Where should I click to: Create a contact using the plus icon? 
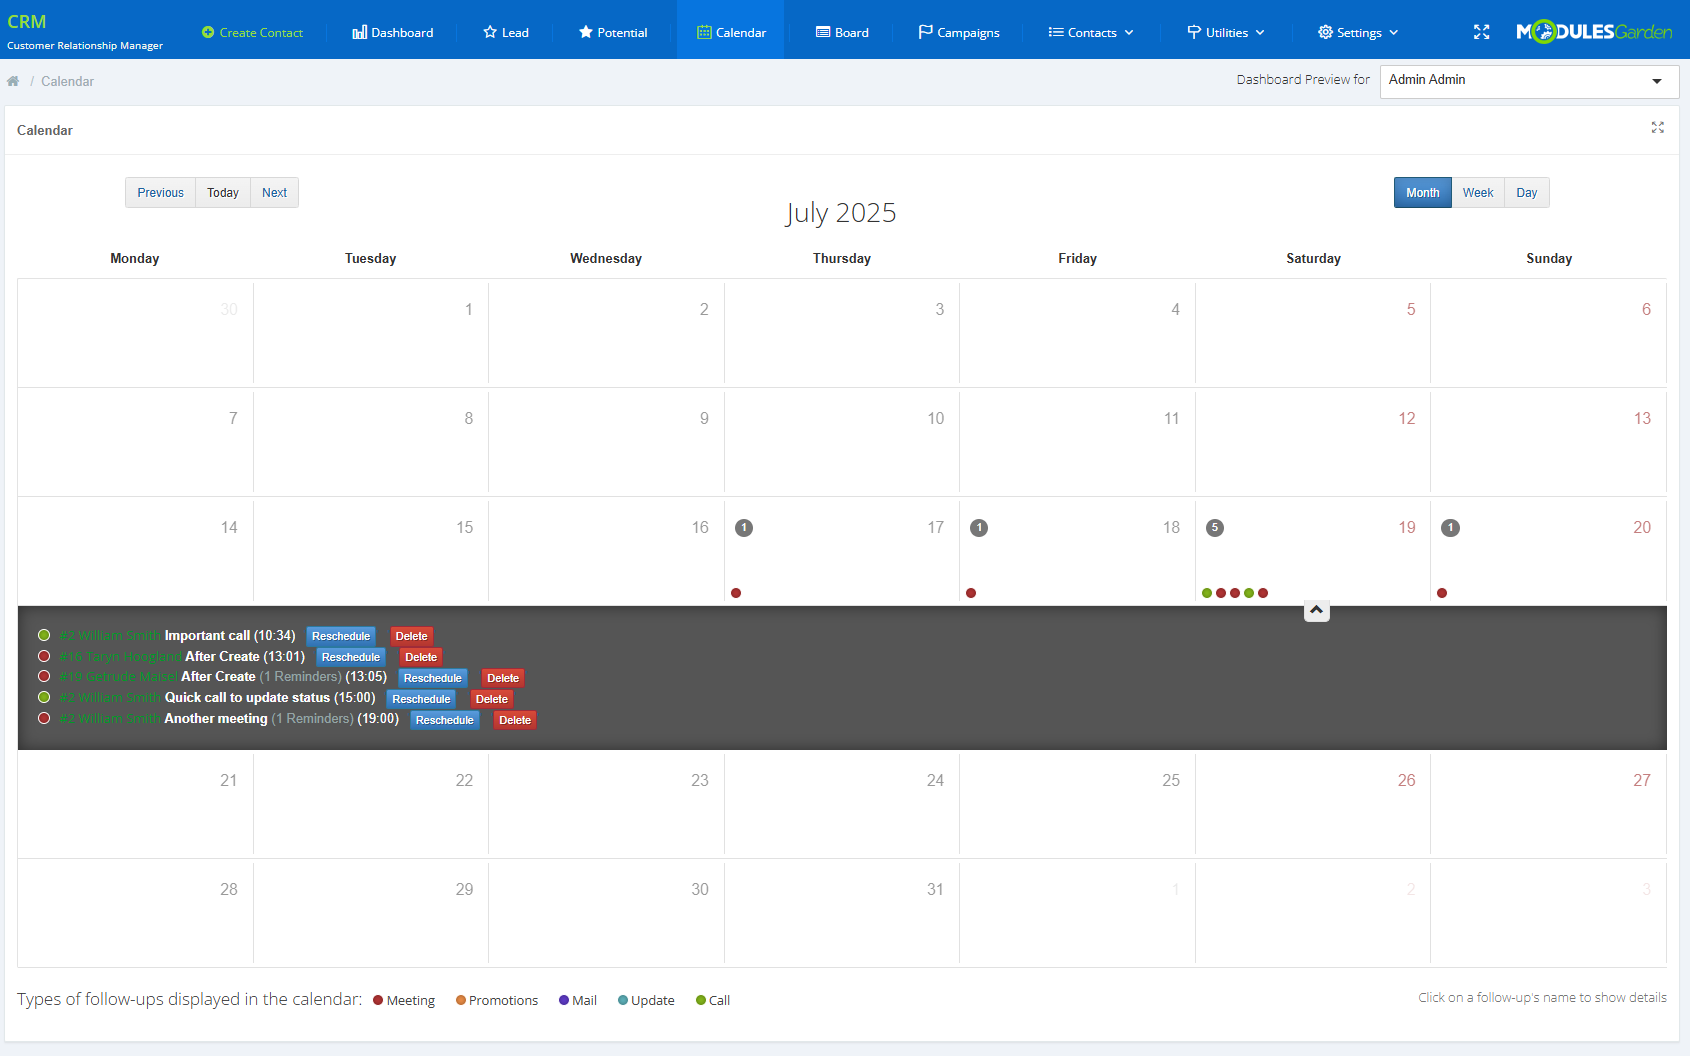coord(206,32)
